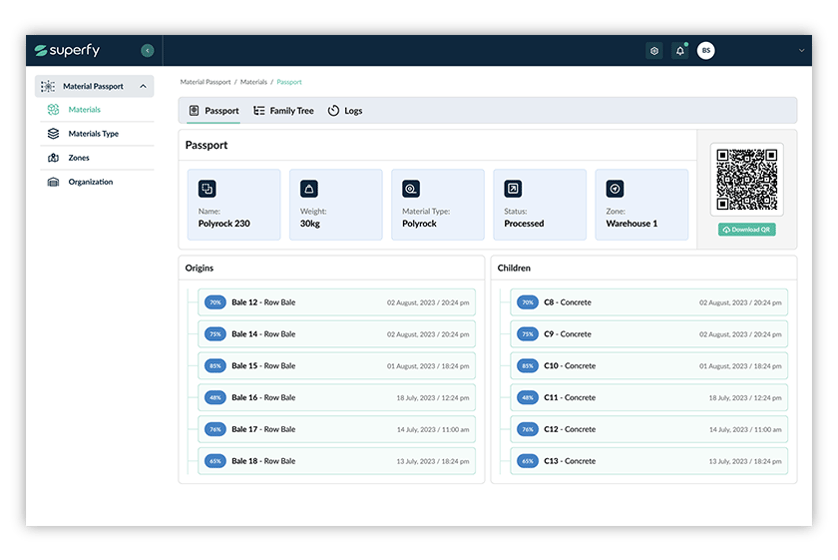Collapse sidebar with the arrow button

click(148, 50)
